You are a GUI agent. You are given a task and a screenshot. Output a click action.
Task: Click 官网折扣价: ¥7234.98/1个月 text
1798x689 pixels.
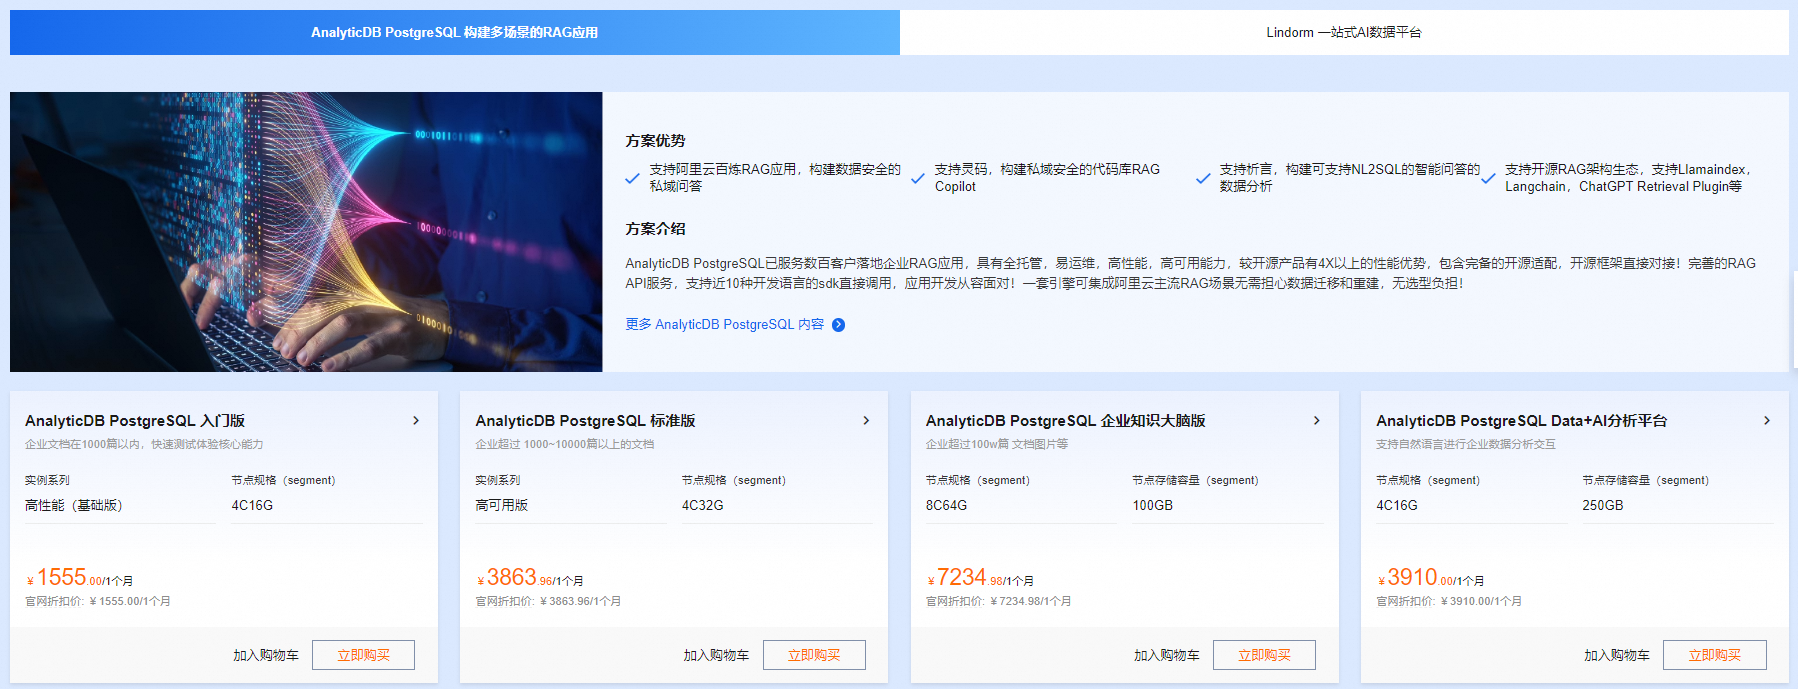(999, 601)
